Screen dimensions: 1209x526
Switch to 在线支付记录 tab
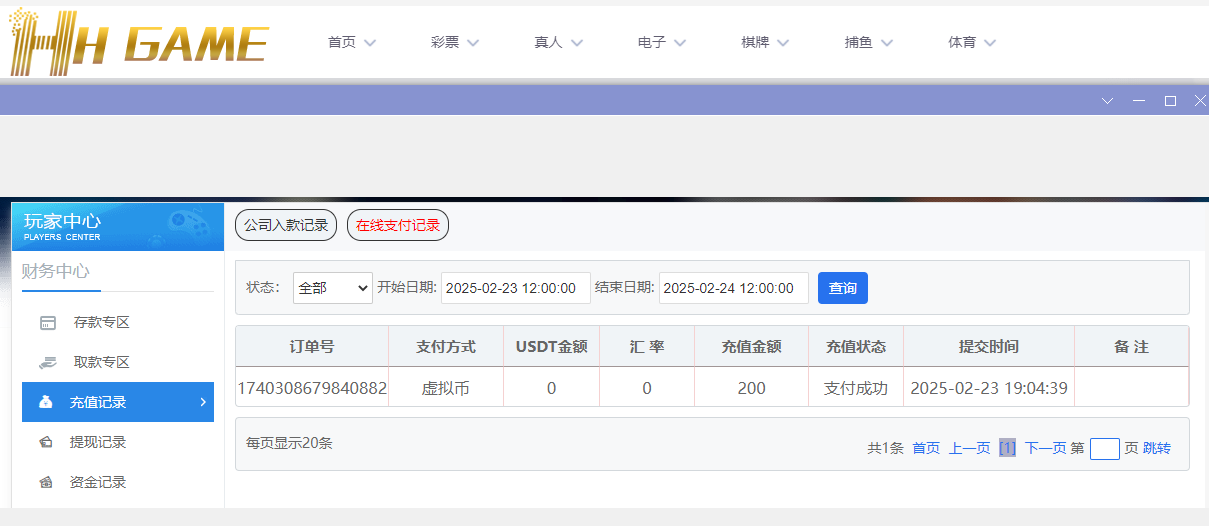[398, 225]
